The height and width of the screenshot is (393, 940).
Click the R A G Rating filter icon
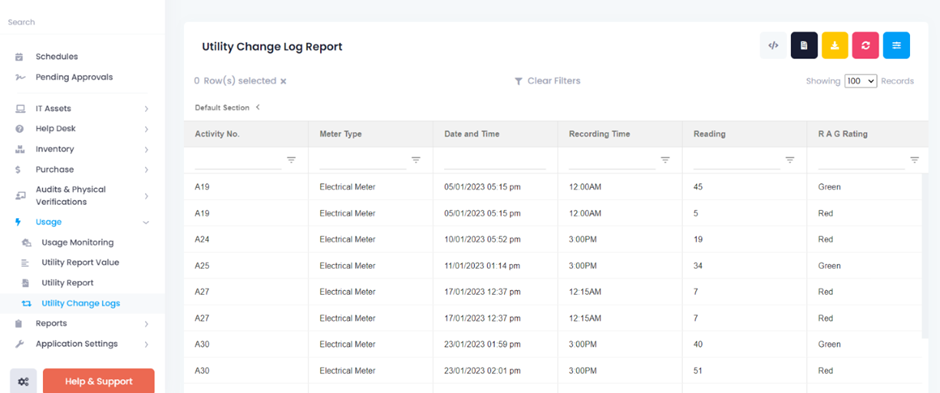point(915,160)
